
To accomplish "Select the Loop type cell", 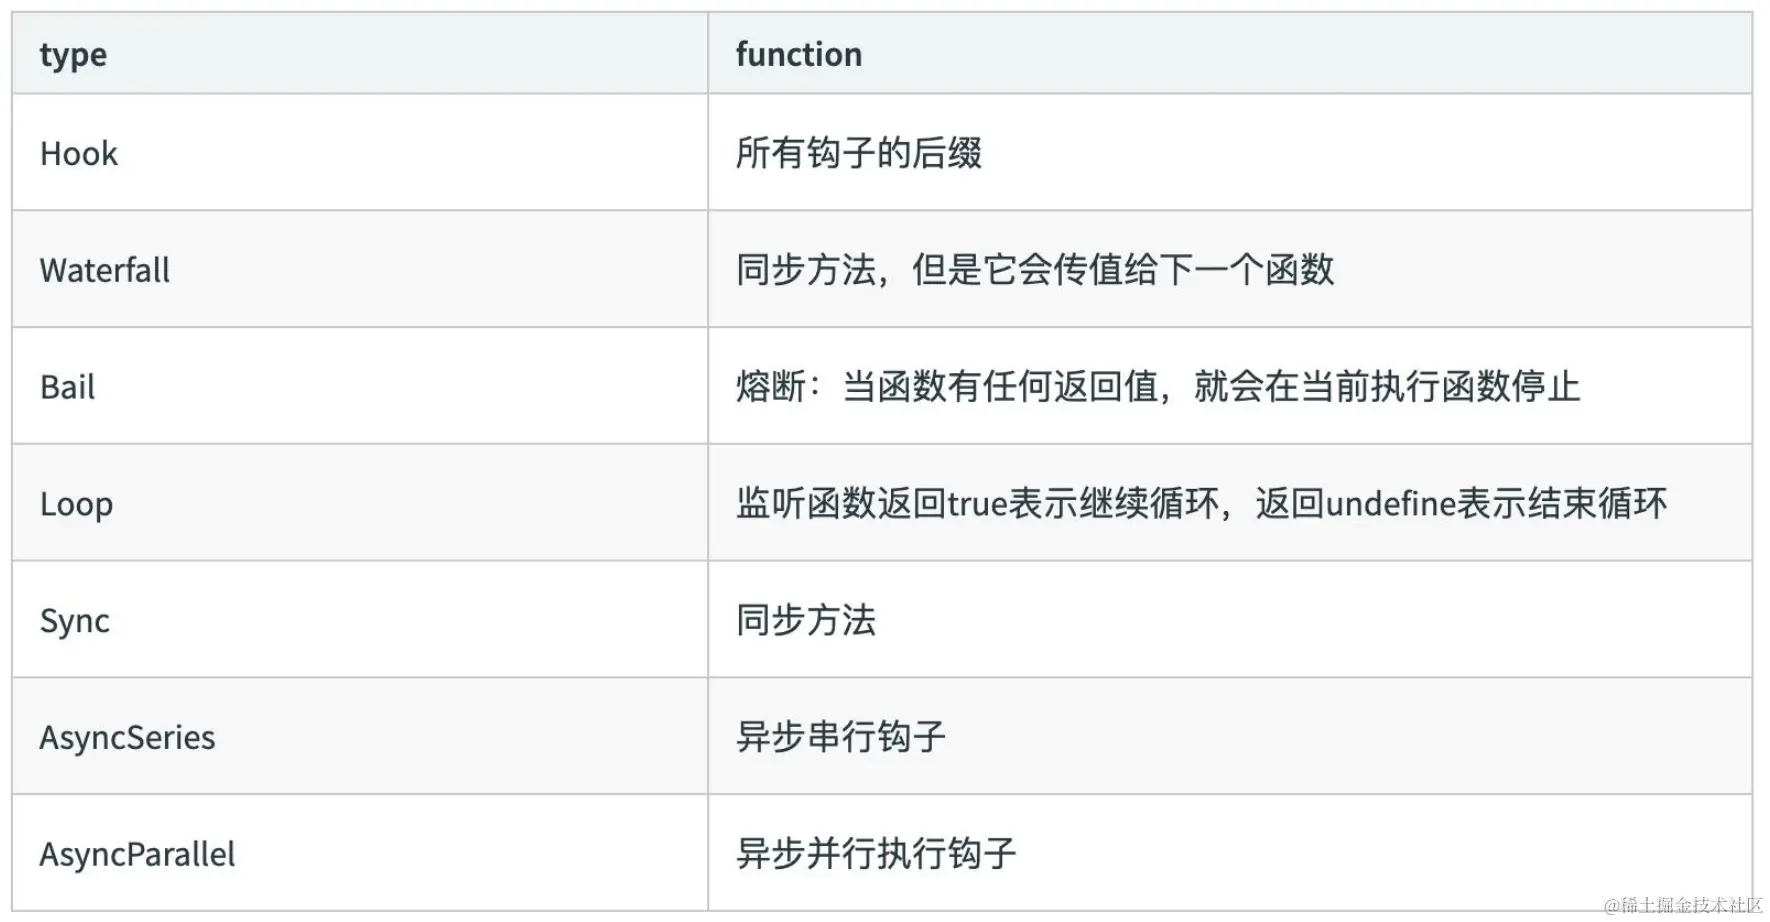I will 360,503.
